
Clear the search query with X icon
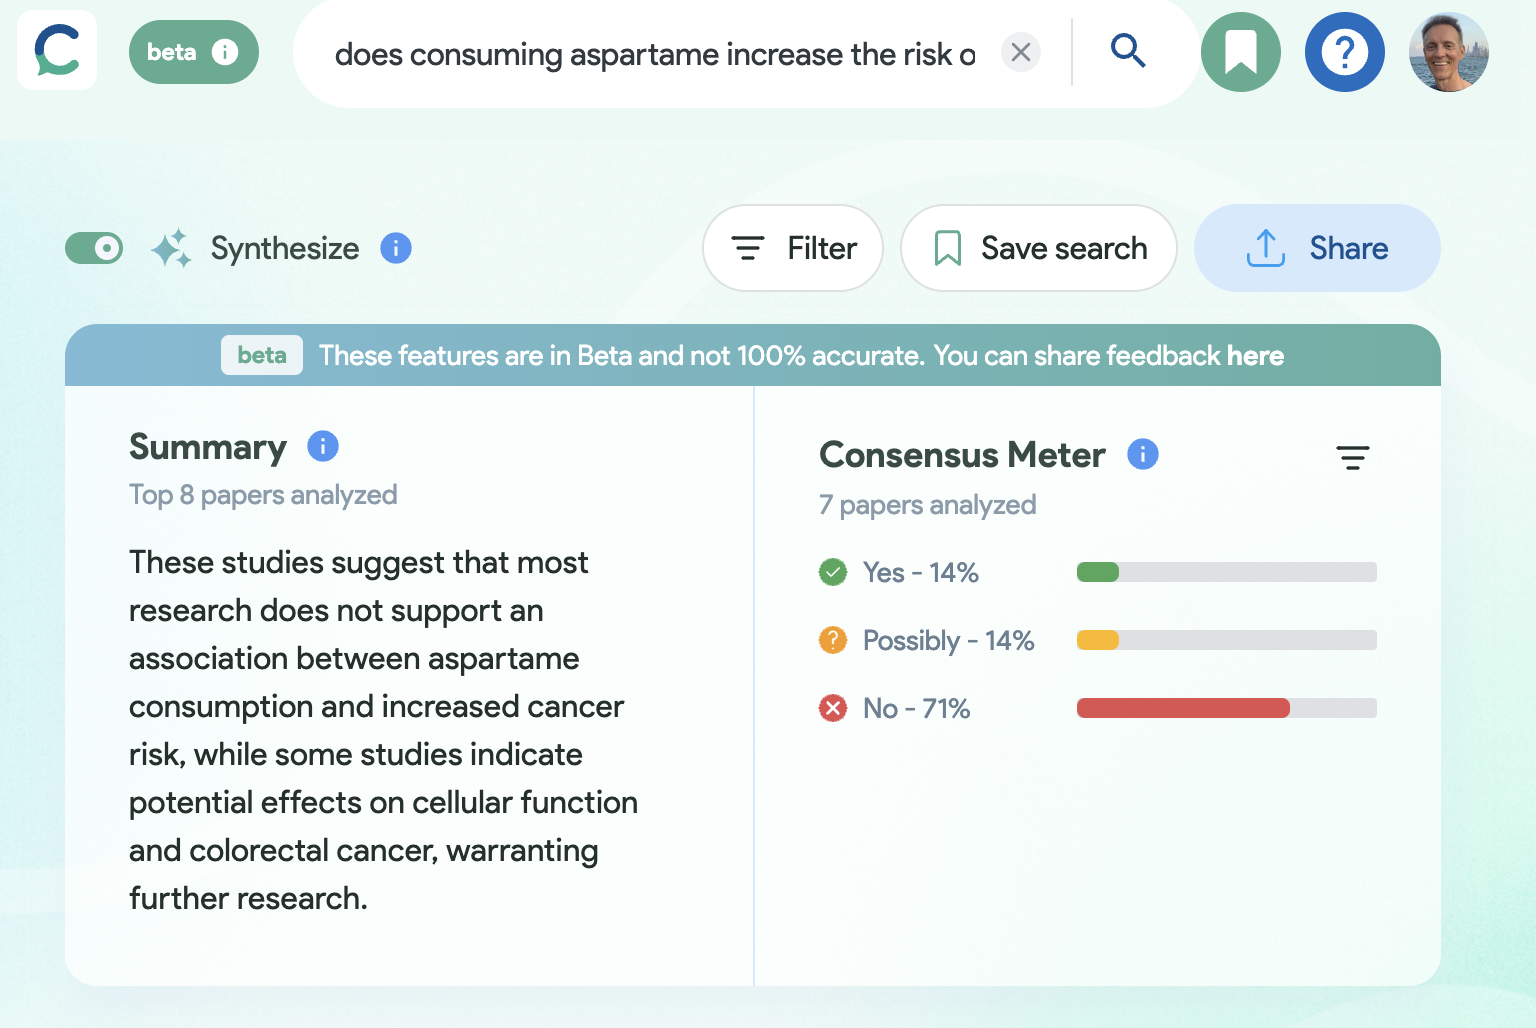pyautogui.click(x=1021, y=52)
